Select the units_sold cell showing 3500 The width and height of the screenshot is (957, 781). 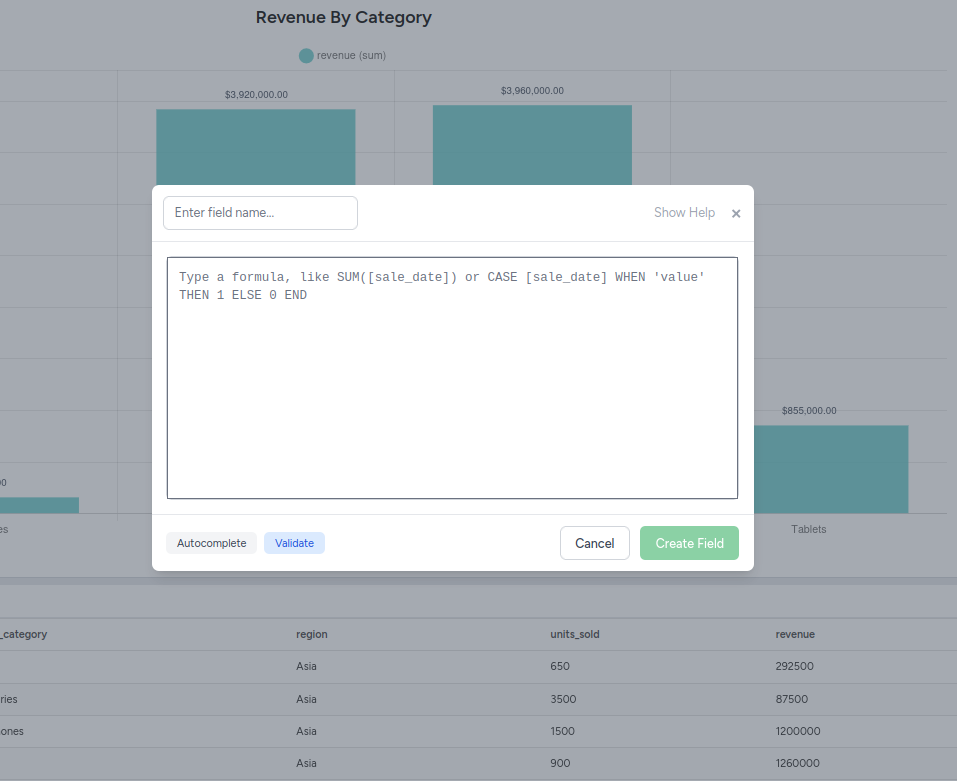[x=563, y=699]
